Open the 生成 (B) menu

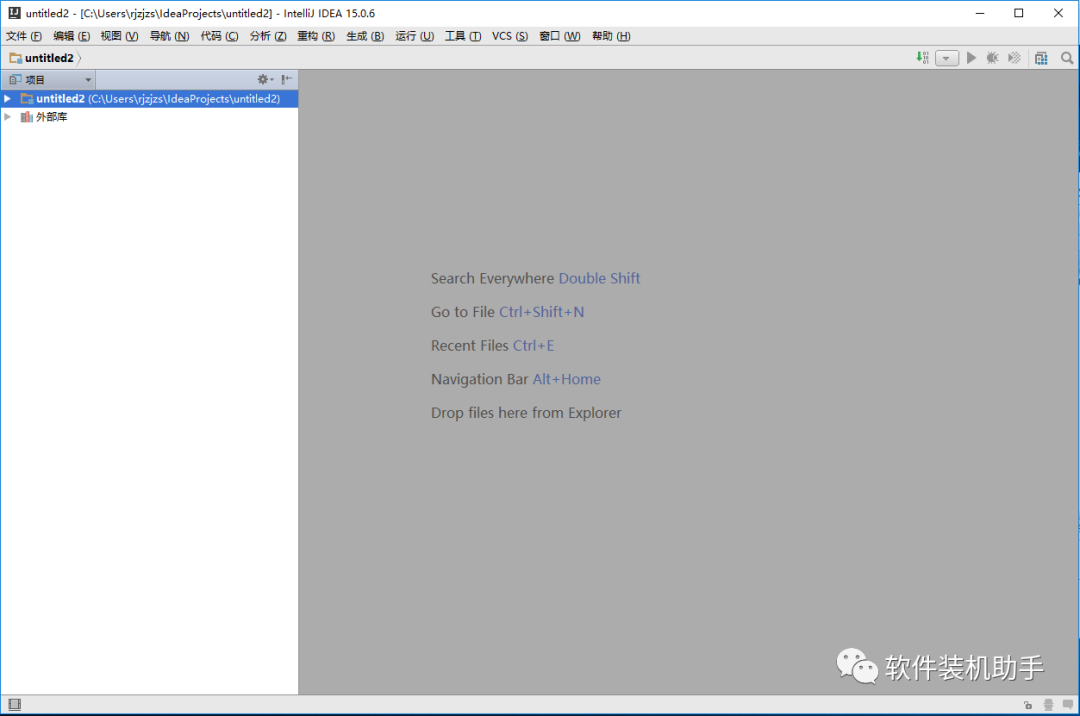[x=365, y=36]
